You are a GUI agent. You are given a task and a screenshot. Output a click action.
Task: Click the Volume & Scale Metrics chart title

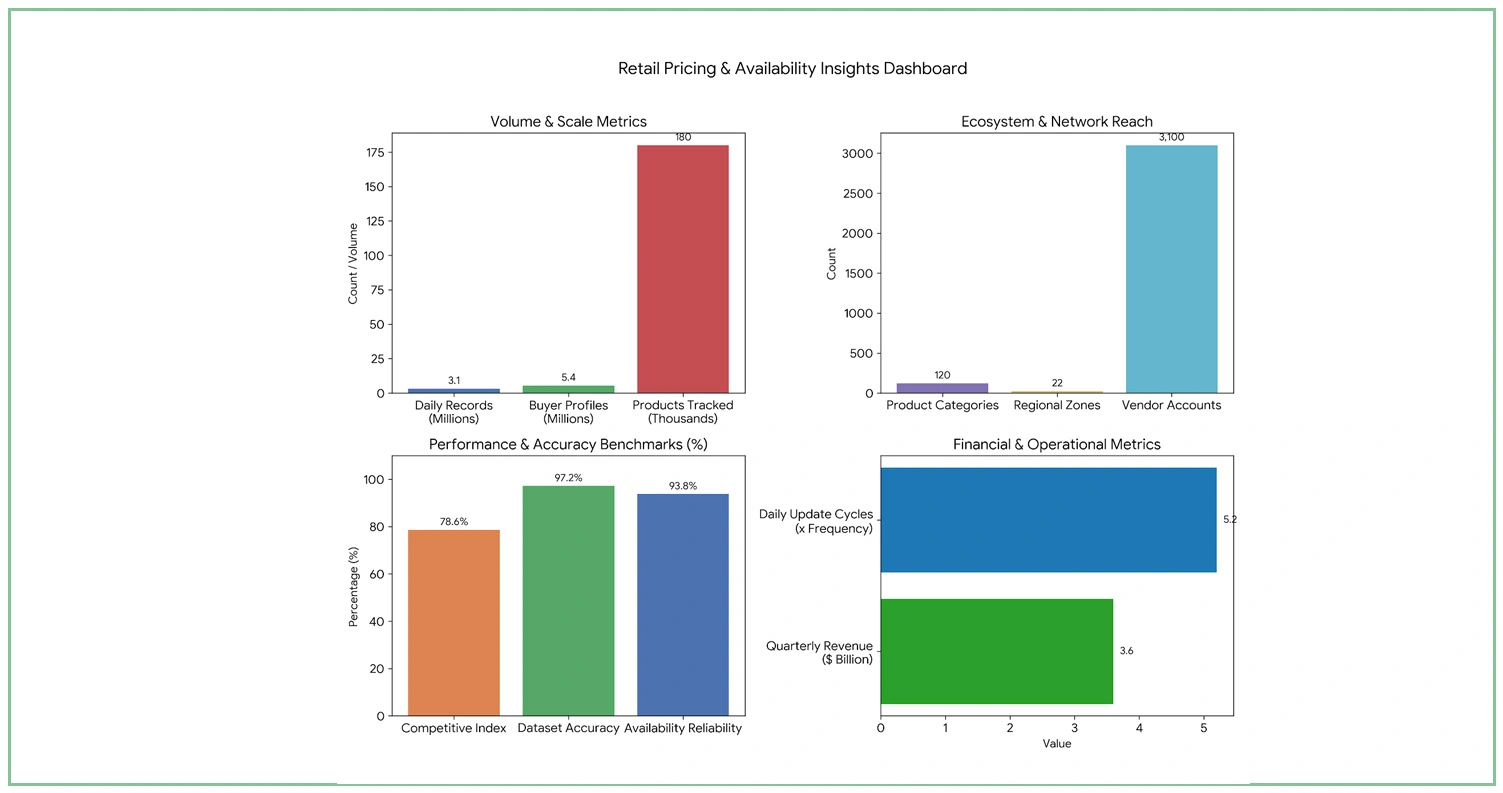(568, 122)
